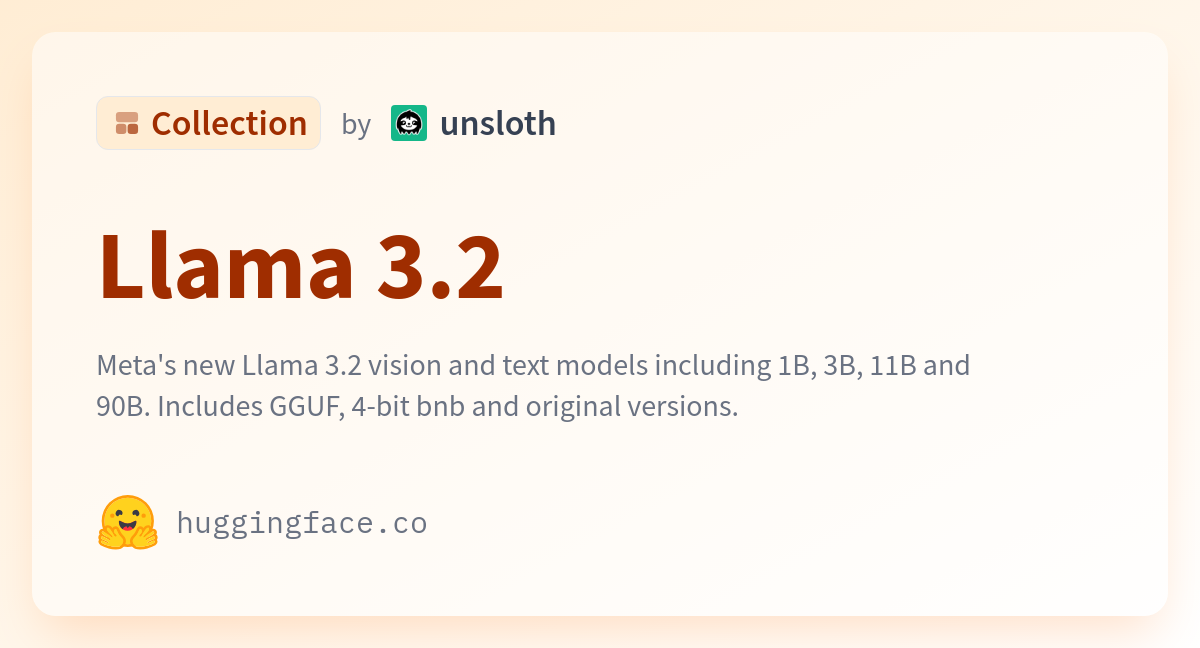Click the "11B" model size text
The width and height of the screenshot is (1200, 648).
pyautogui.click(x=893, y=365)
